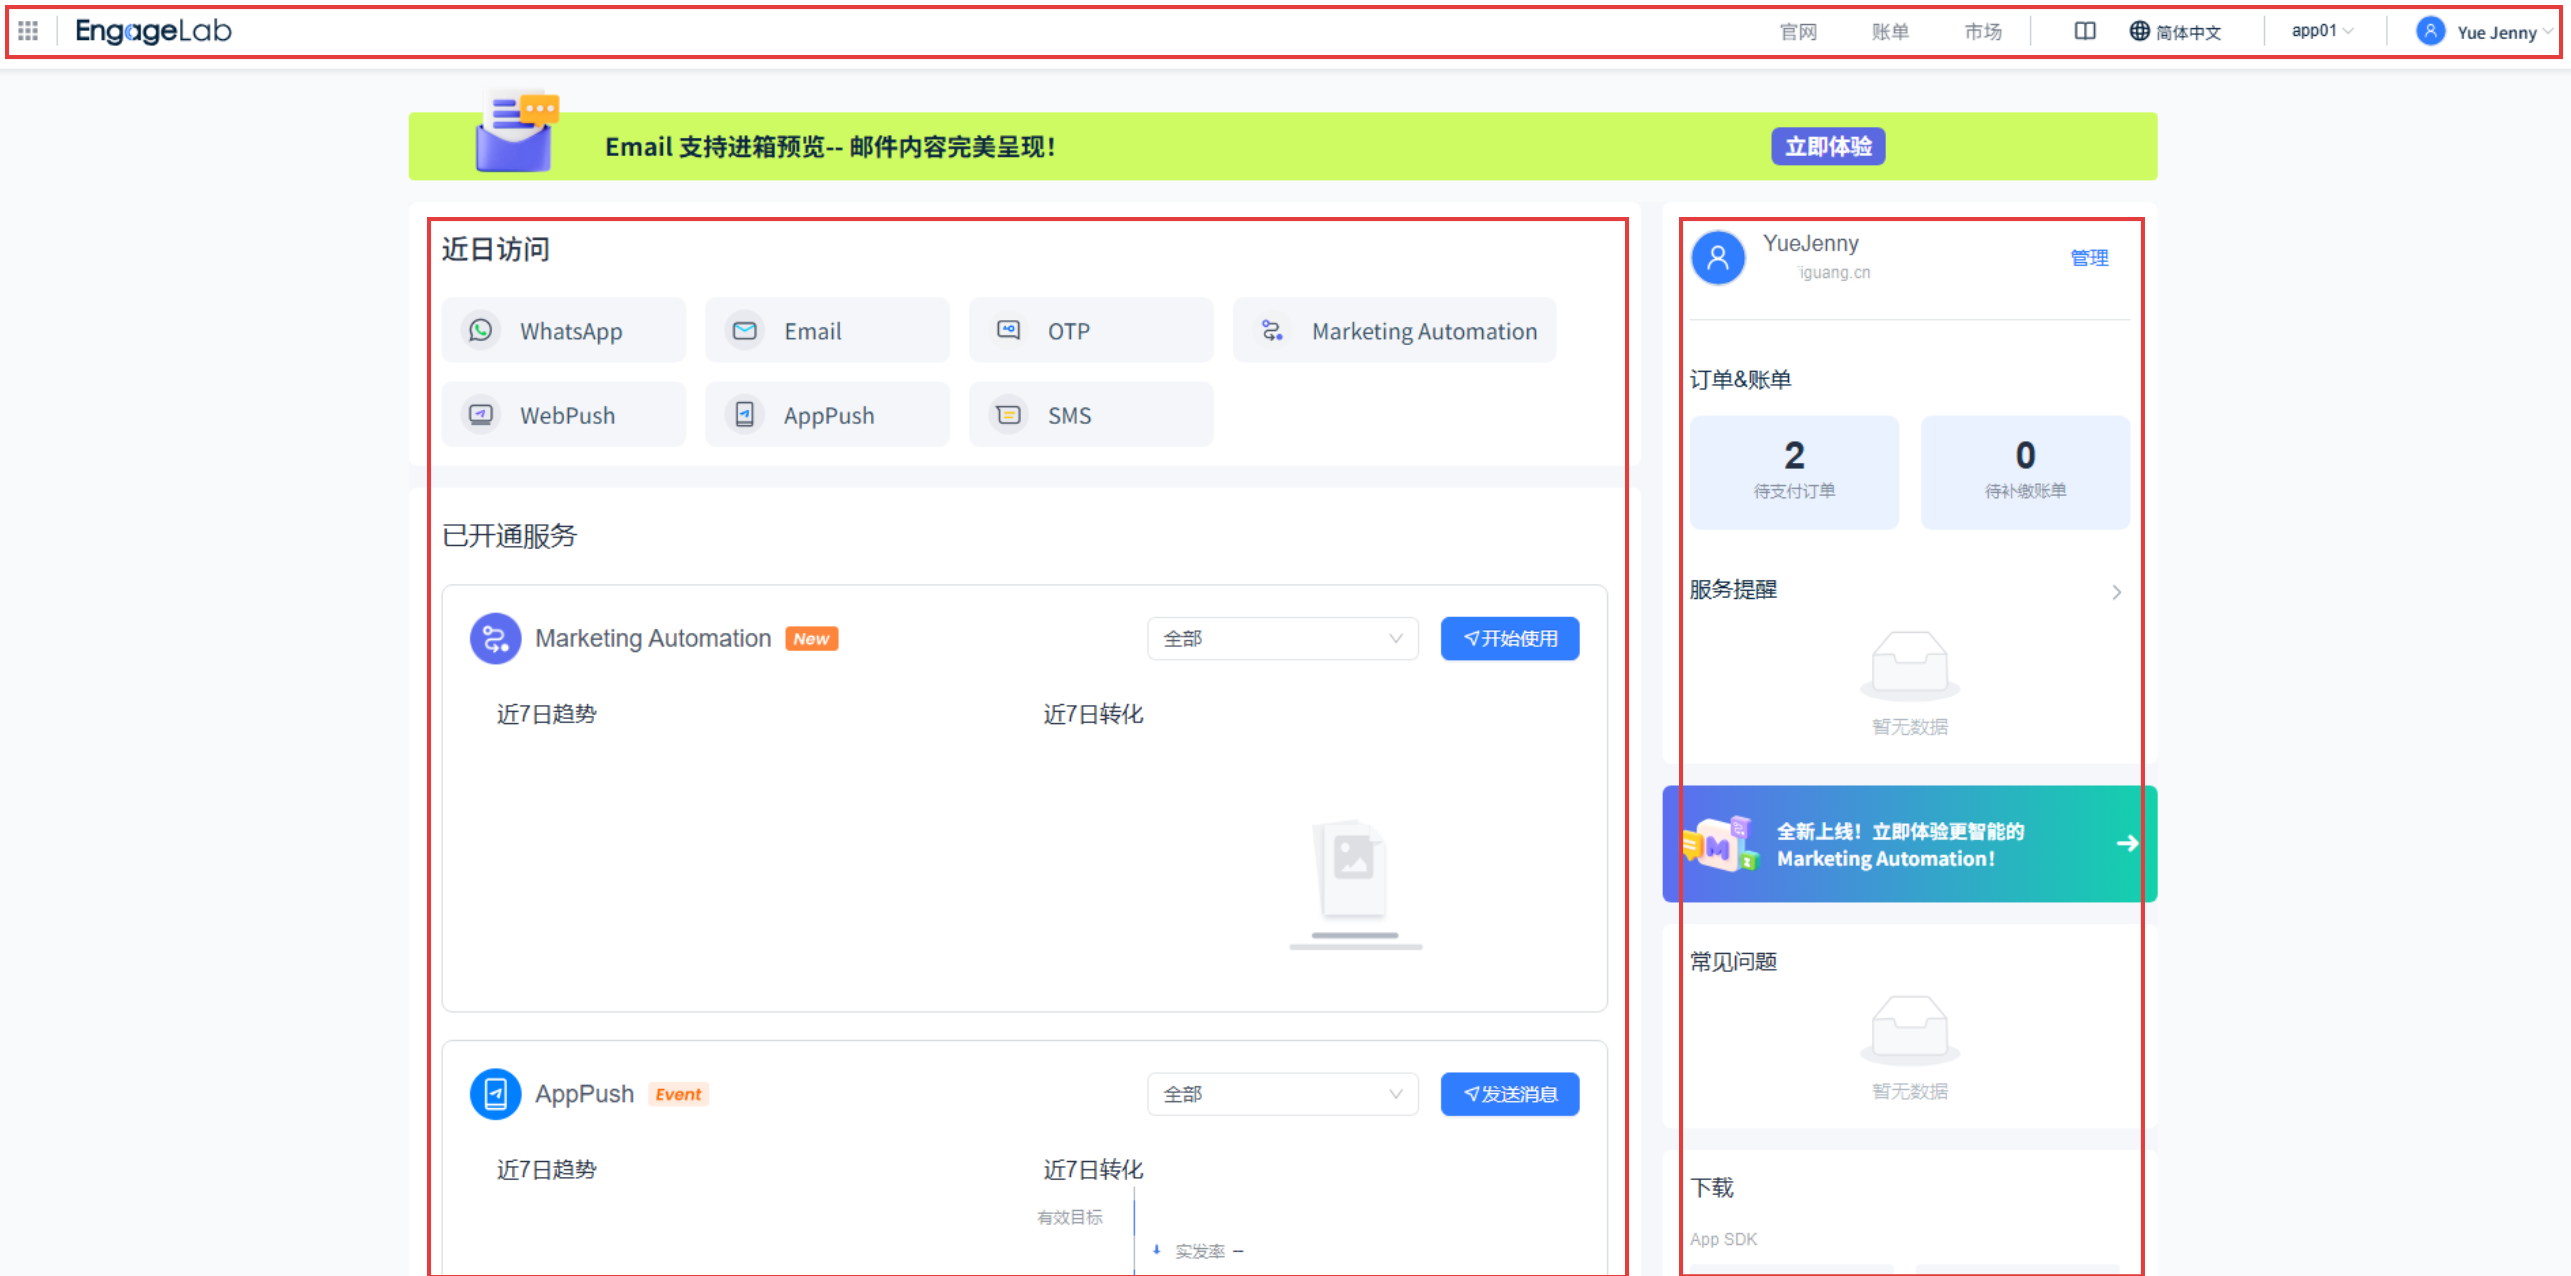Click the 下载 heading
This screenshot has height=1276, width=2571.
pyautogui.click(x=1711, y=1187)
